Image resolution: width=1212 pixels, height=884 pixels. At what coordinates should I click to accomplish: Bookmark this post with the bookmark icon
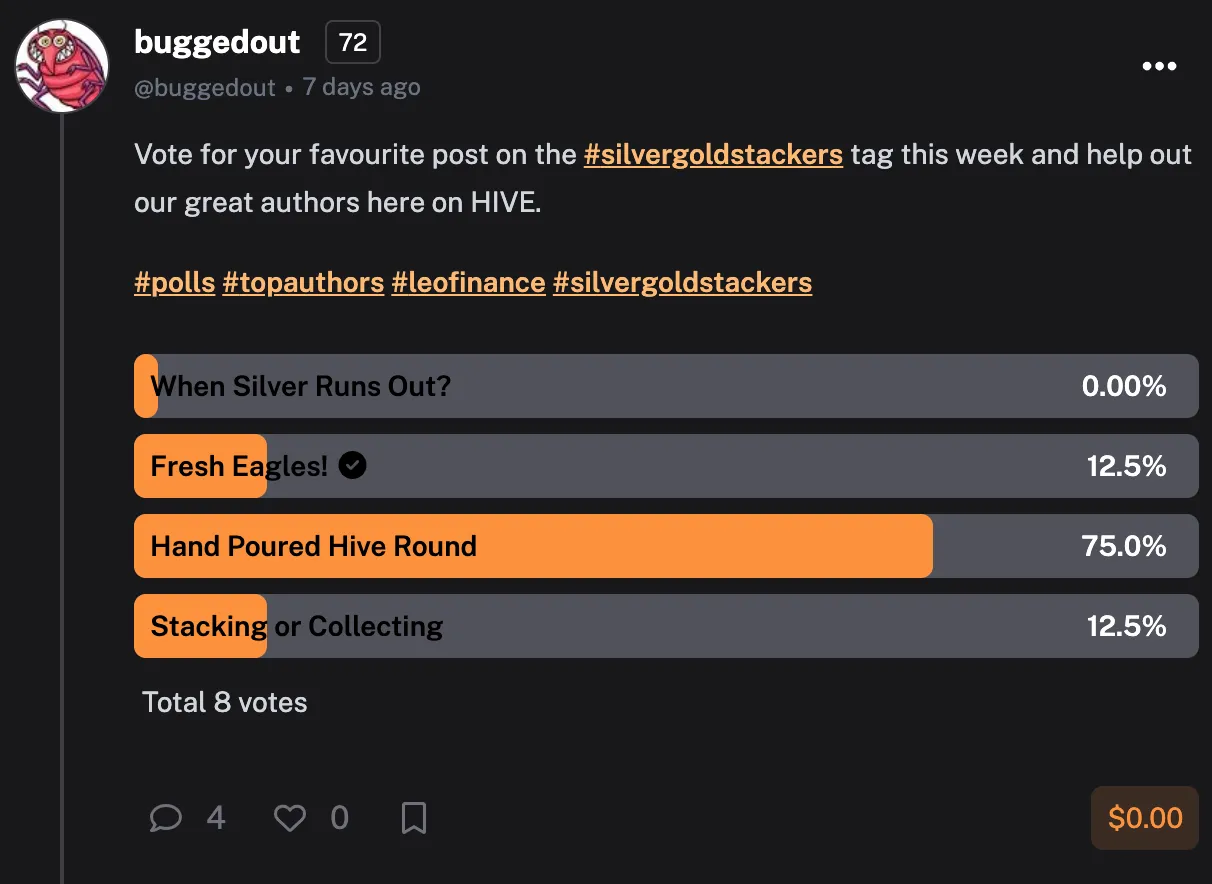[414, 819]
